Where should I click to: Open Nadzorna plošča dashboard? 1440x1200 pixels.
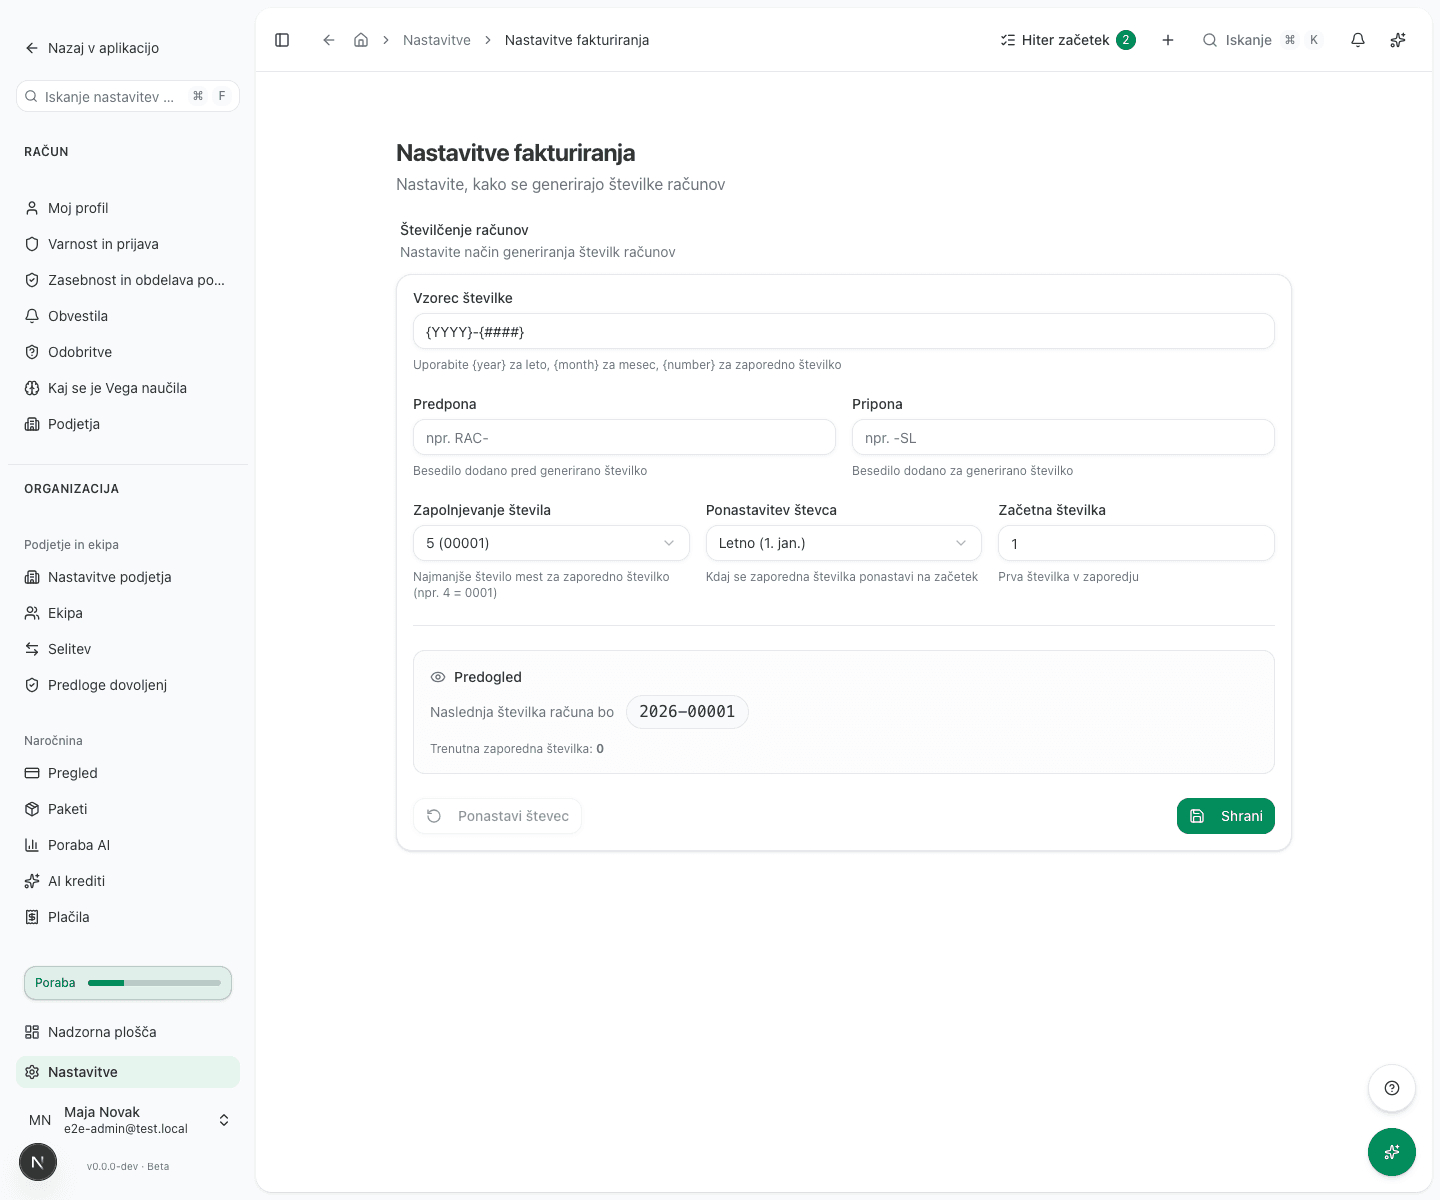[128, 1032]
